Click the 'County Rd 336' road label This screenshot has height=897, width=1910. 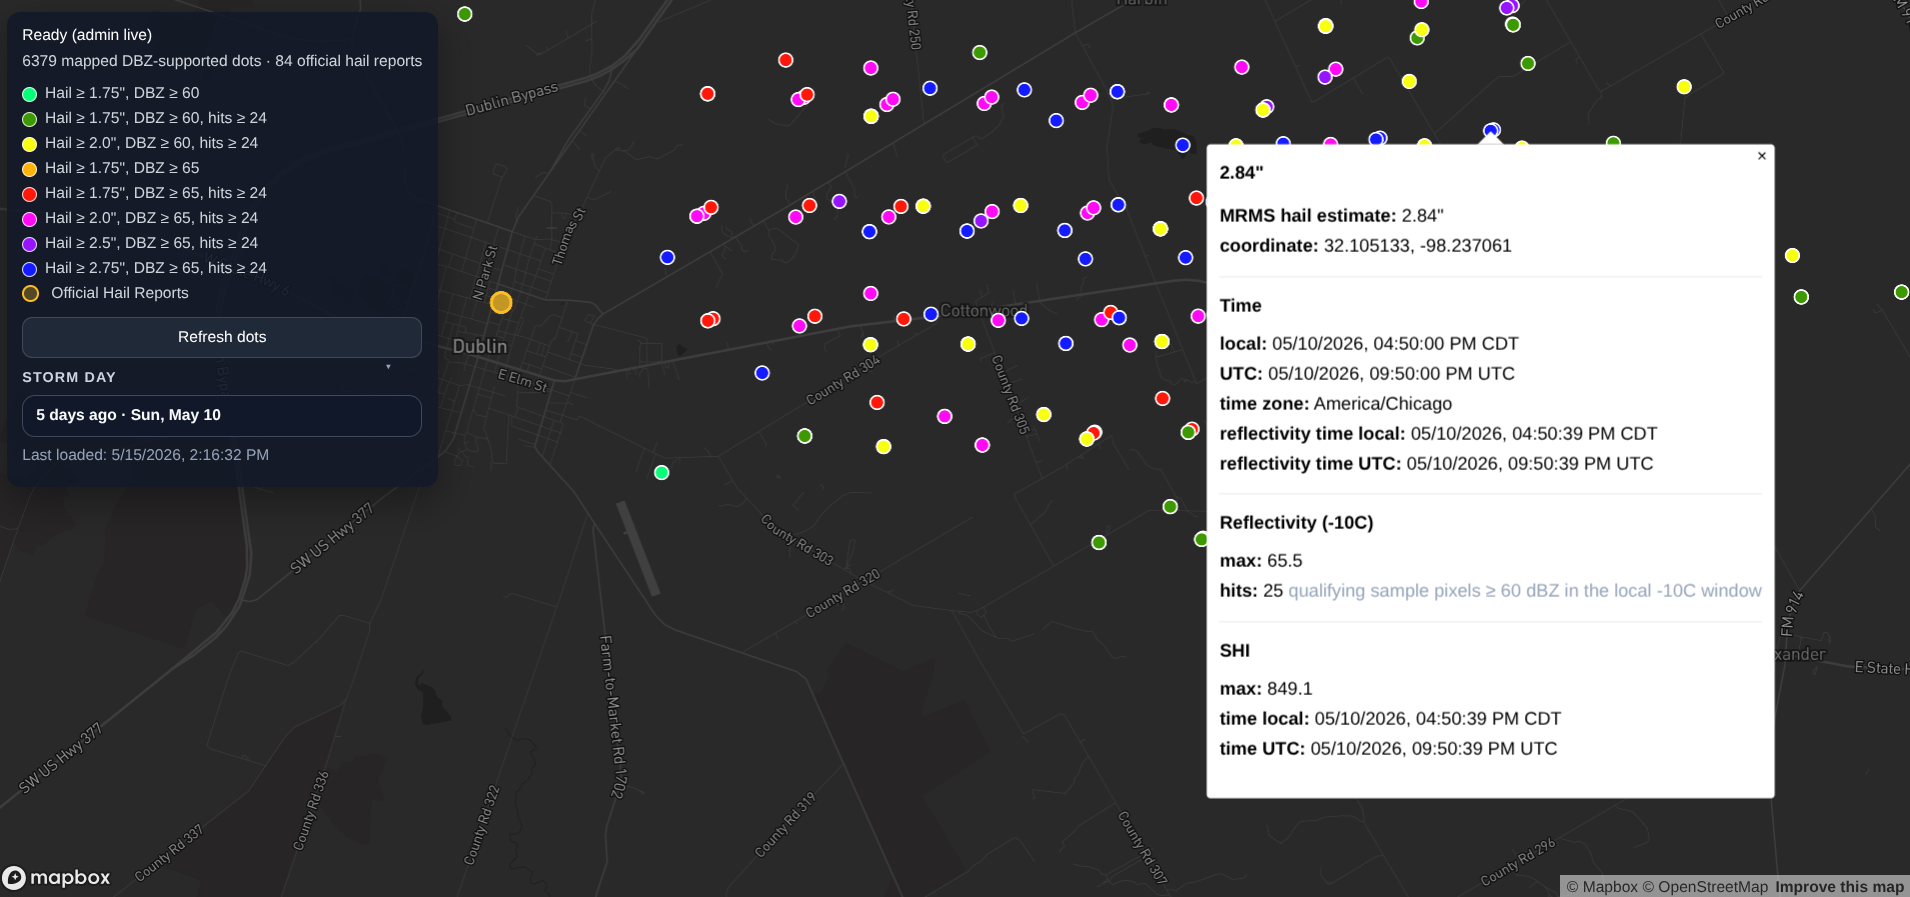tap(311, 811)
